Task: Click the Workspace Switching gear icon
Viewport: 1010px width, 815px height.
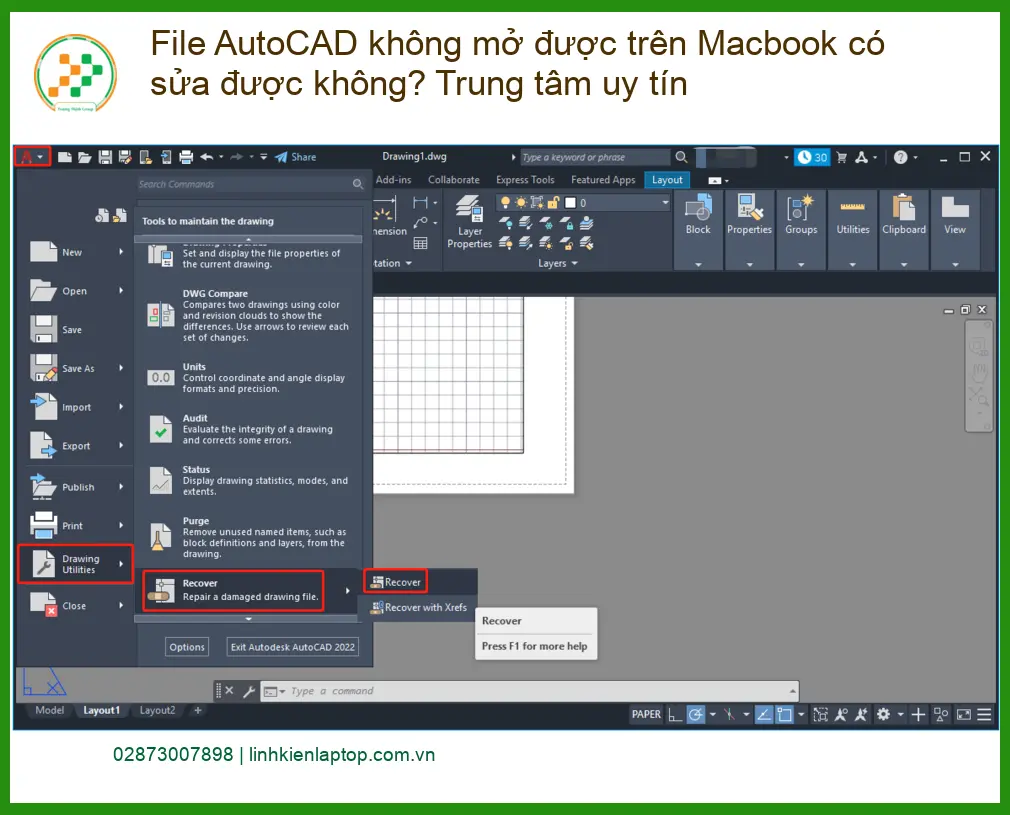Action: pos(883,714)
